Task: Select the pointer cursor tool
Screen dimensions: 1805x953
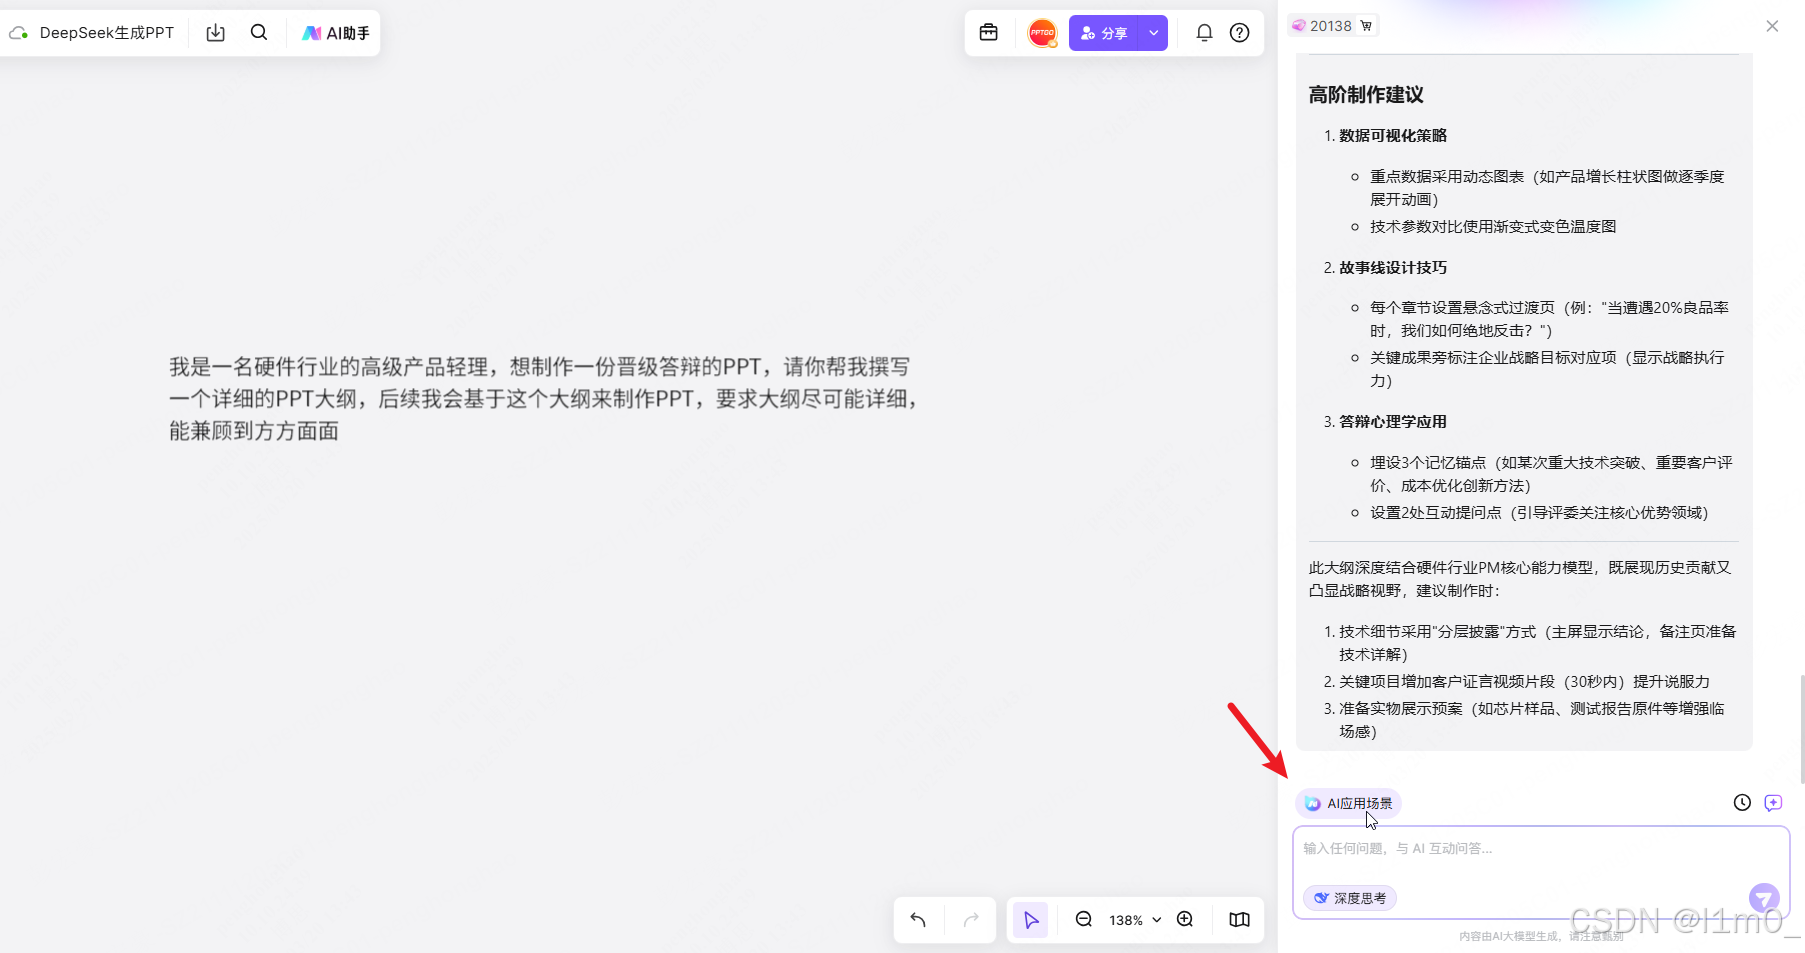Action: pyautogui.click(x=1031, y=920)
